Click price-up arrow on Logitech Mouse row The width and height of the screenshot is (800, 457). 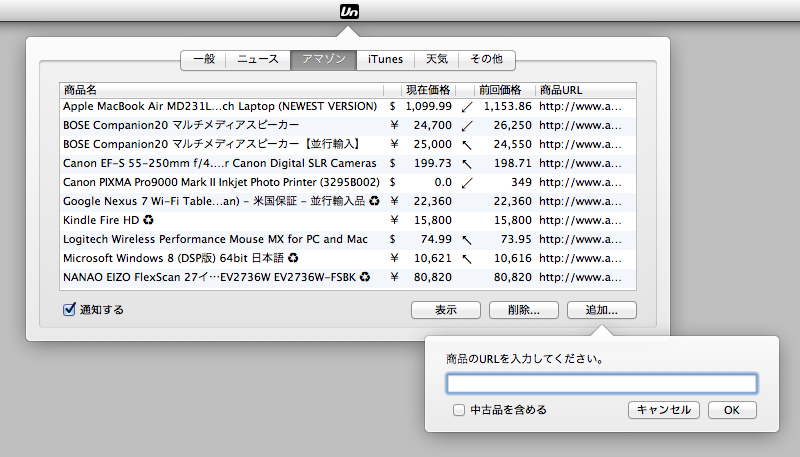466,239
